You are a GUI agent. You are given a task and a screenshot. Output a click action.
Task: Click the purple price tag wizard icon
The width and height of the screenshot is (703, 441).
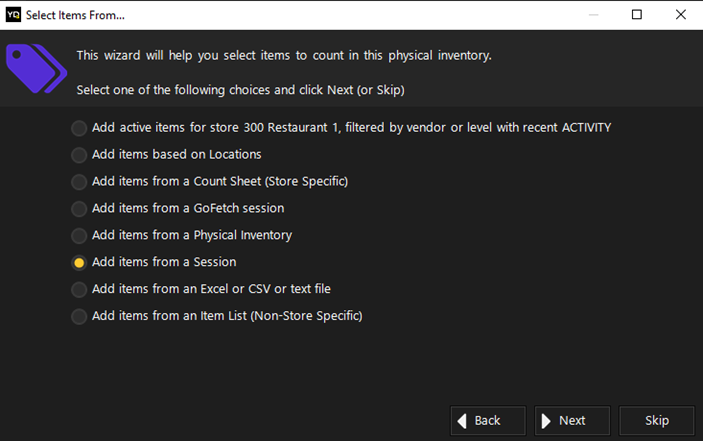36,69
